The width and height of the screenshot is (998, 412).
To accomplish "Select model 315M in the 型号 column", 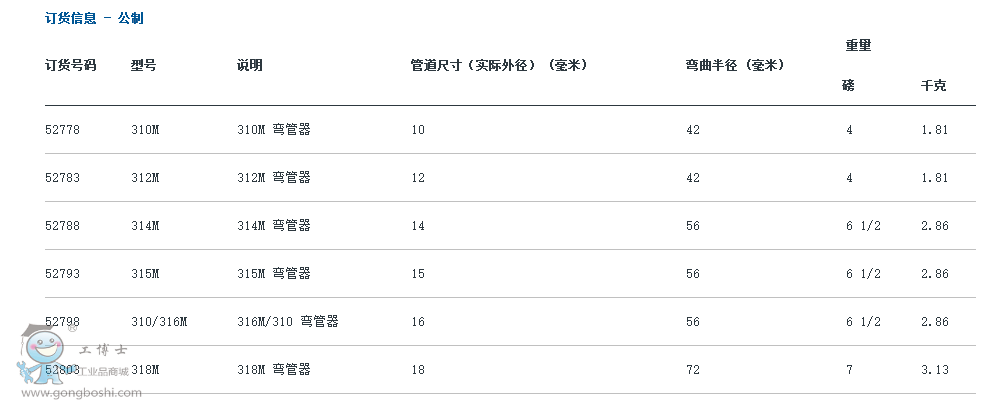I will [145, 274].
